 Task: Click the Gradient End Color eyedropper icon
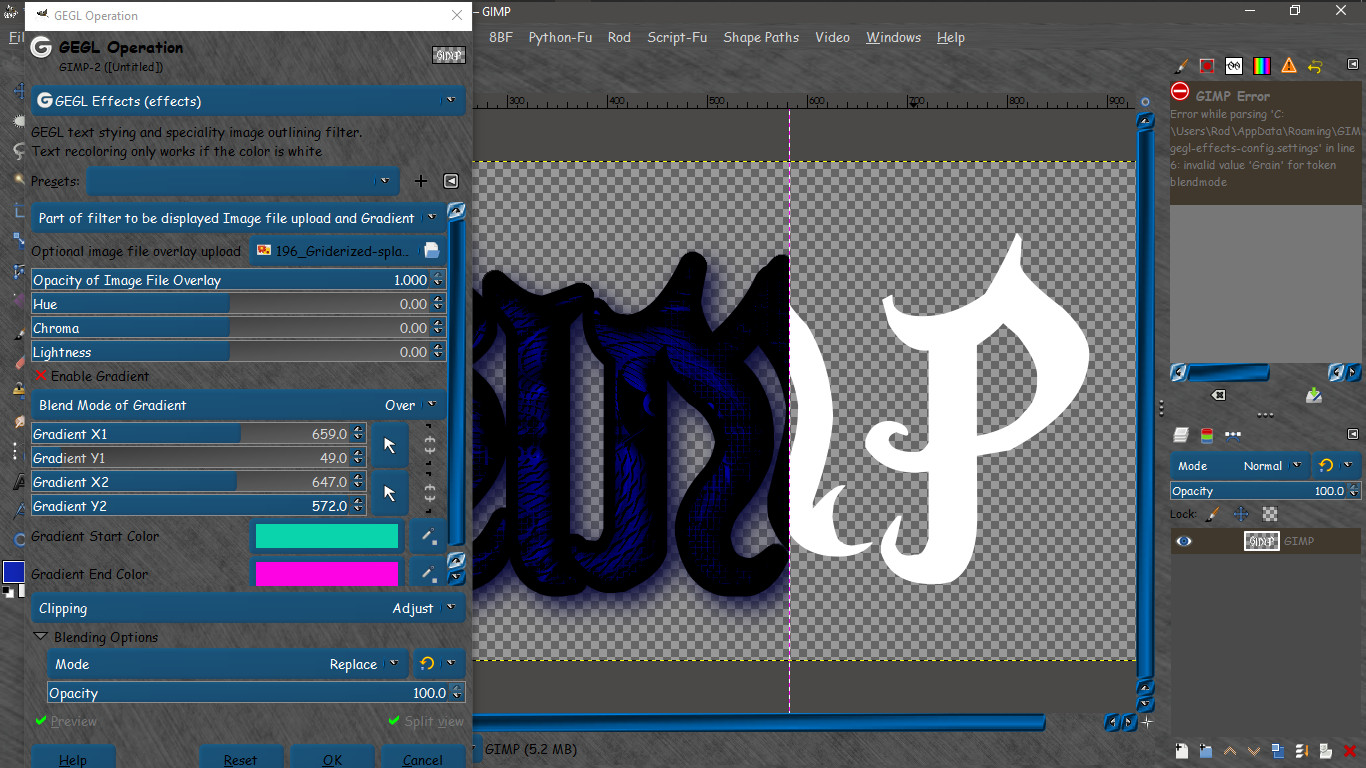tap(428, 573)
